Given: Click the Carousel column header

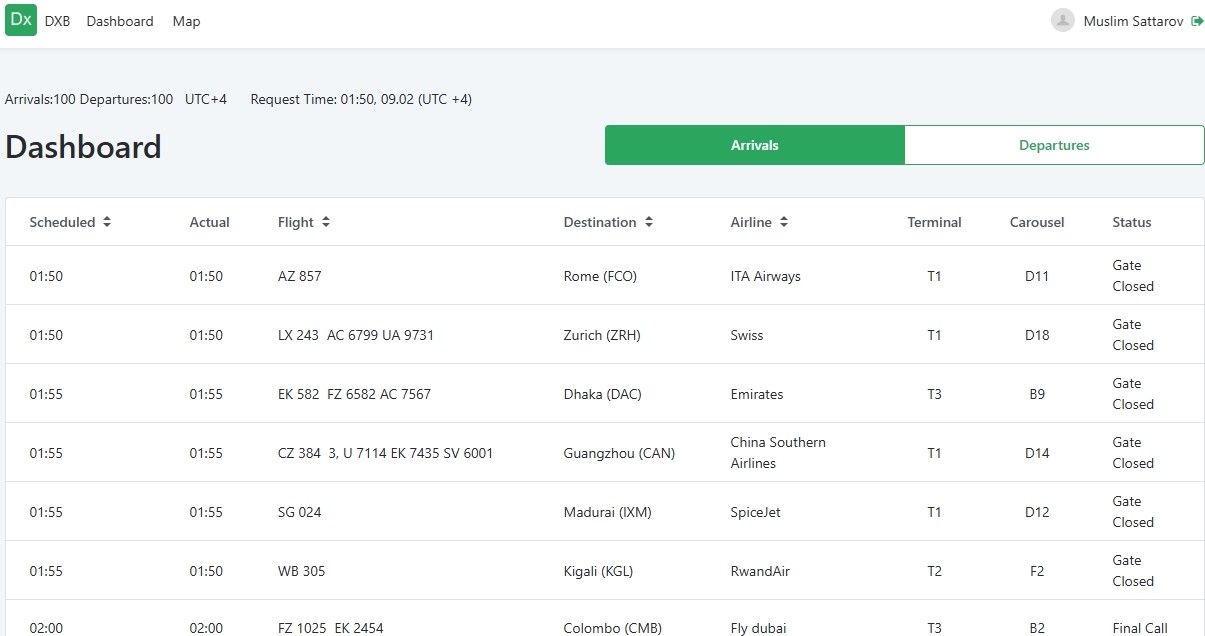Looking at the screenshot, I should click(x=1037, y=222).
